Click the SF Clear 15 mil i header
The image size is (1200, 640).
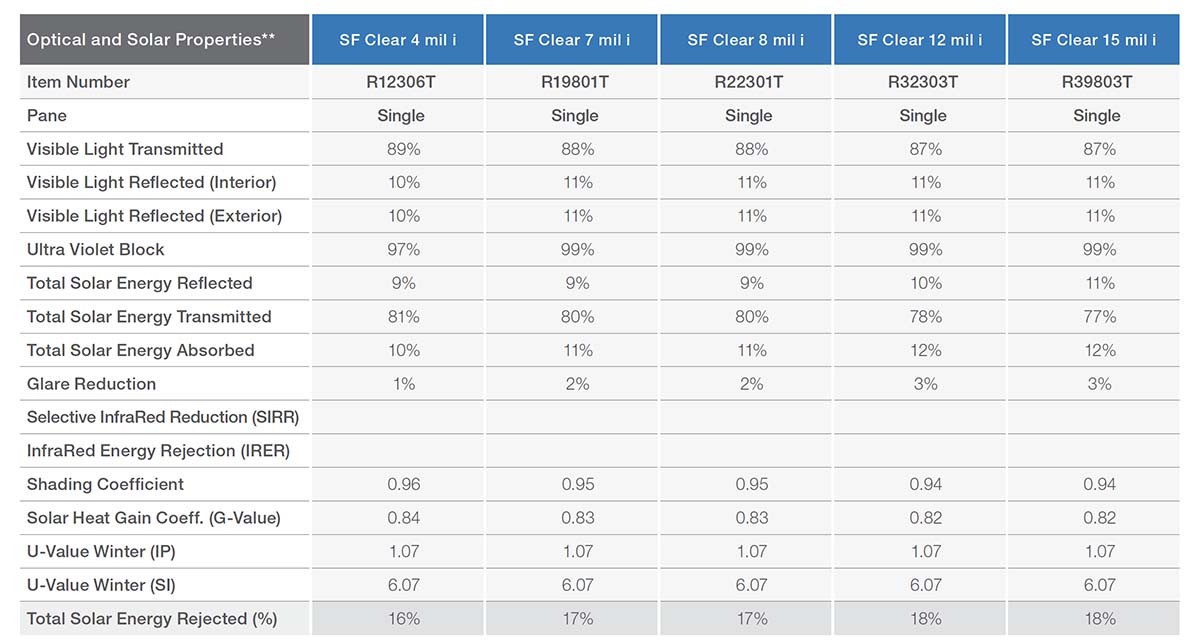point(1094,40)
